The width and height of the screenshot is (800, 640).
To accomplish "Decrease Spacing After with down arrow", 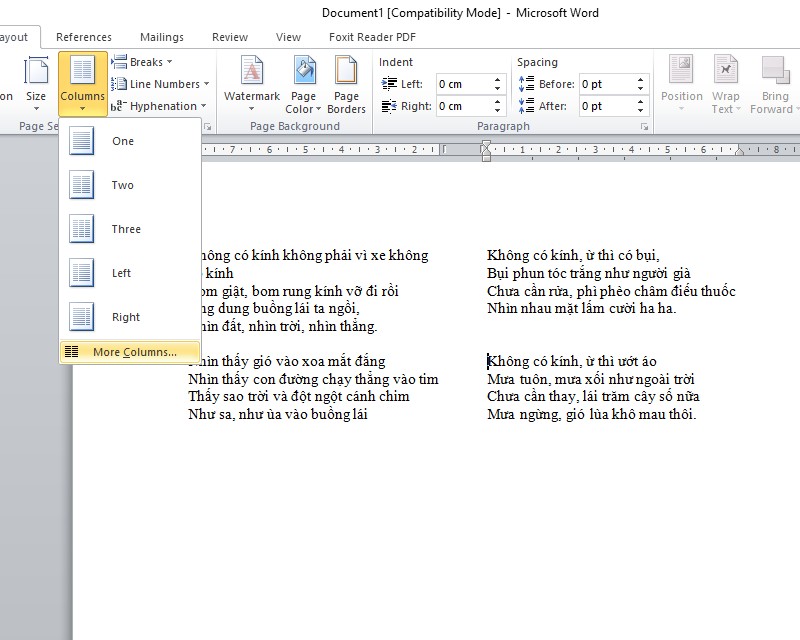I will 641,111.
